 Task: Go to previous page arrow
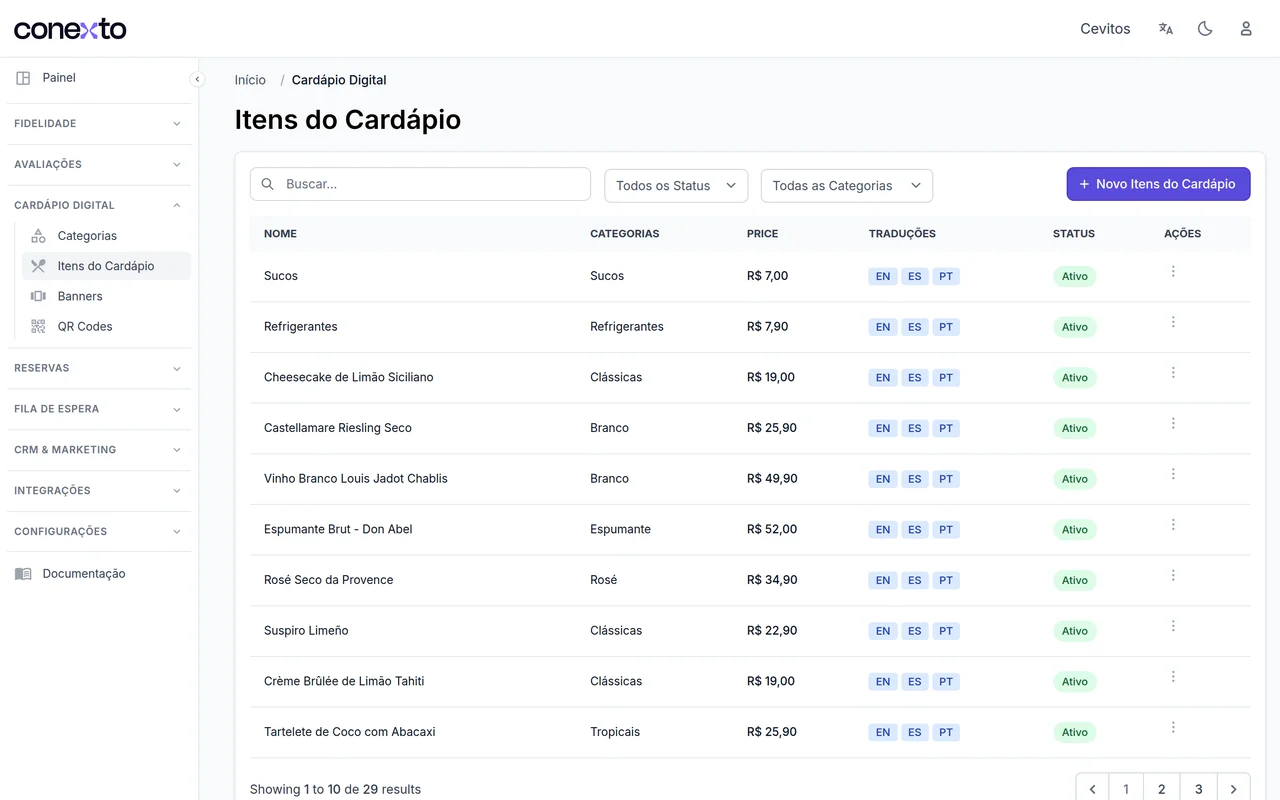(1093, 789)
